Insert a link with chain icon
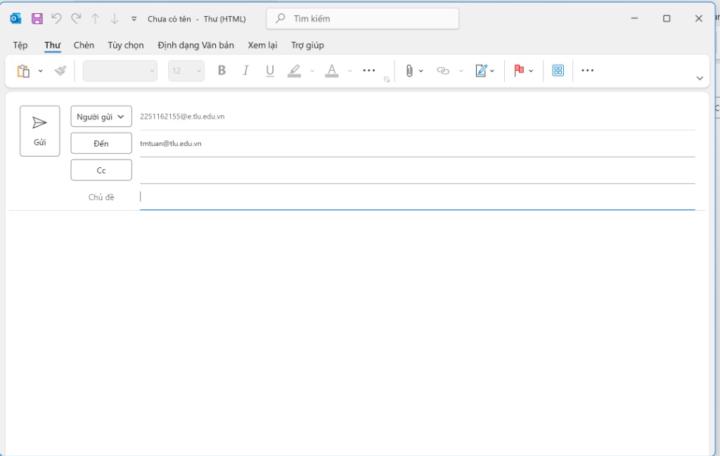The height and width of the screenshot is (456, 720). 443,71
